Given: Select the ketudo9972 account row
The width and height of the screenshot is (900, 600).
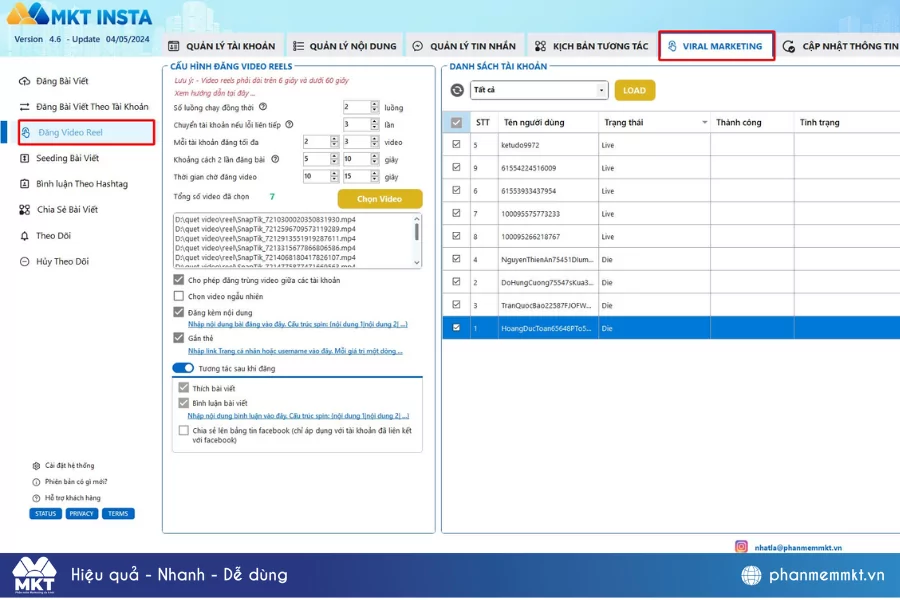Looking at the screenshot, I should (540, 145).
